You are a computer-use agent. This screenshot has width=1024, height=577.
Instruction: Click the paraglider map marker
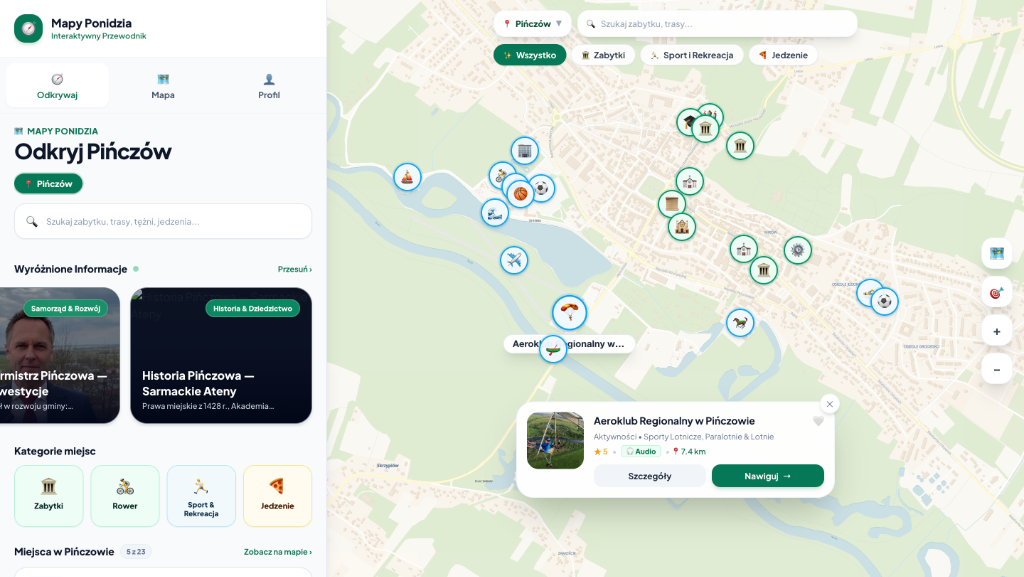click(x=569, y=313)
